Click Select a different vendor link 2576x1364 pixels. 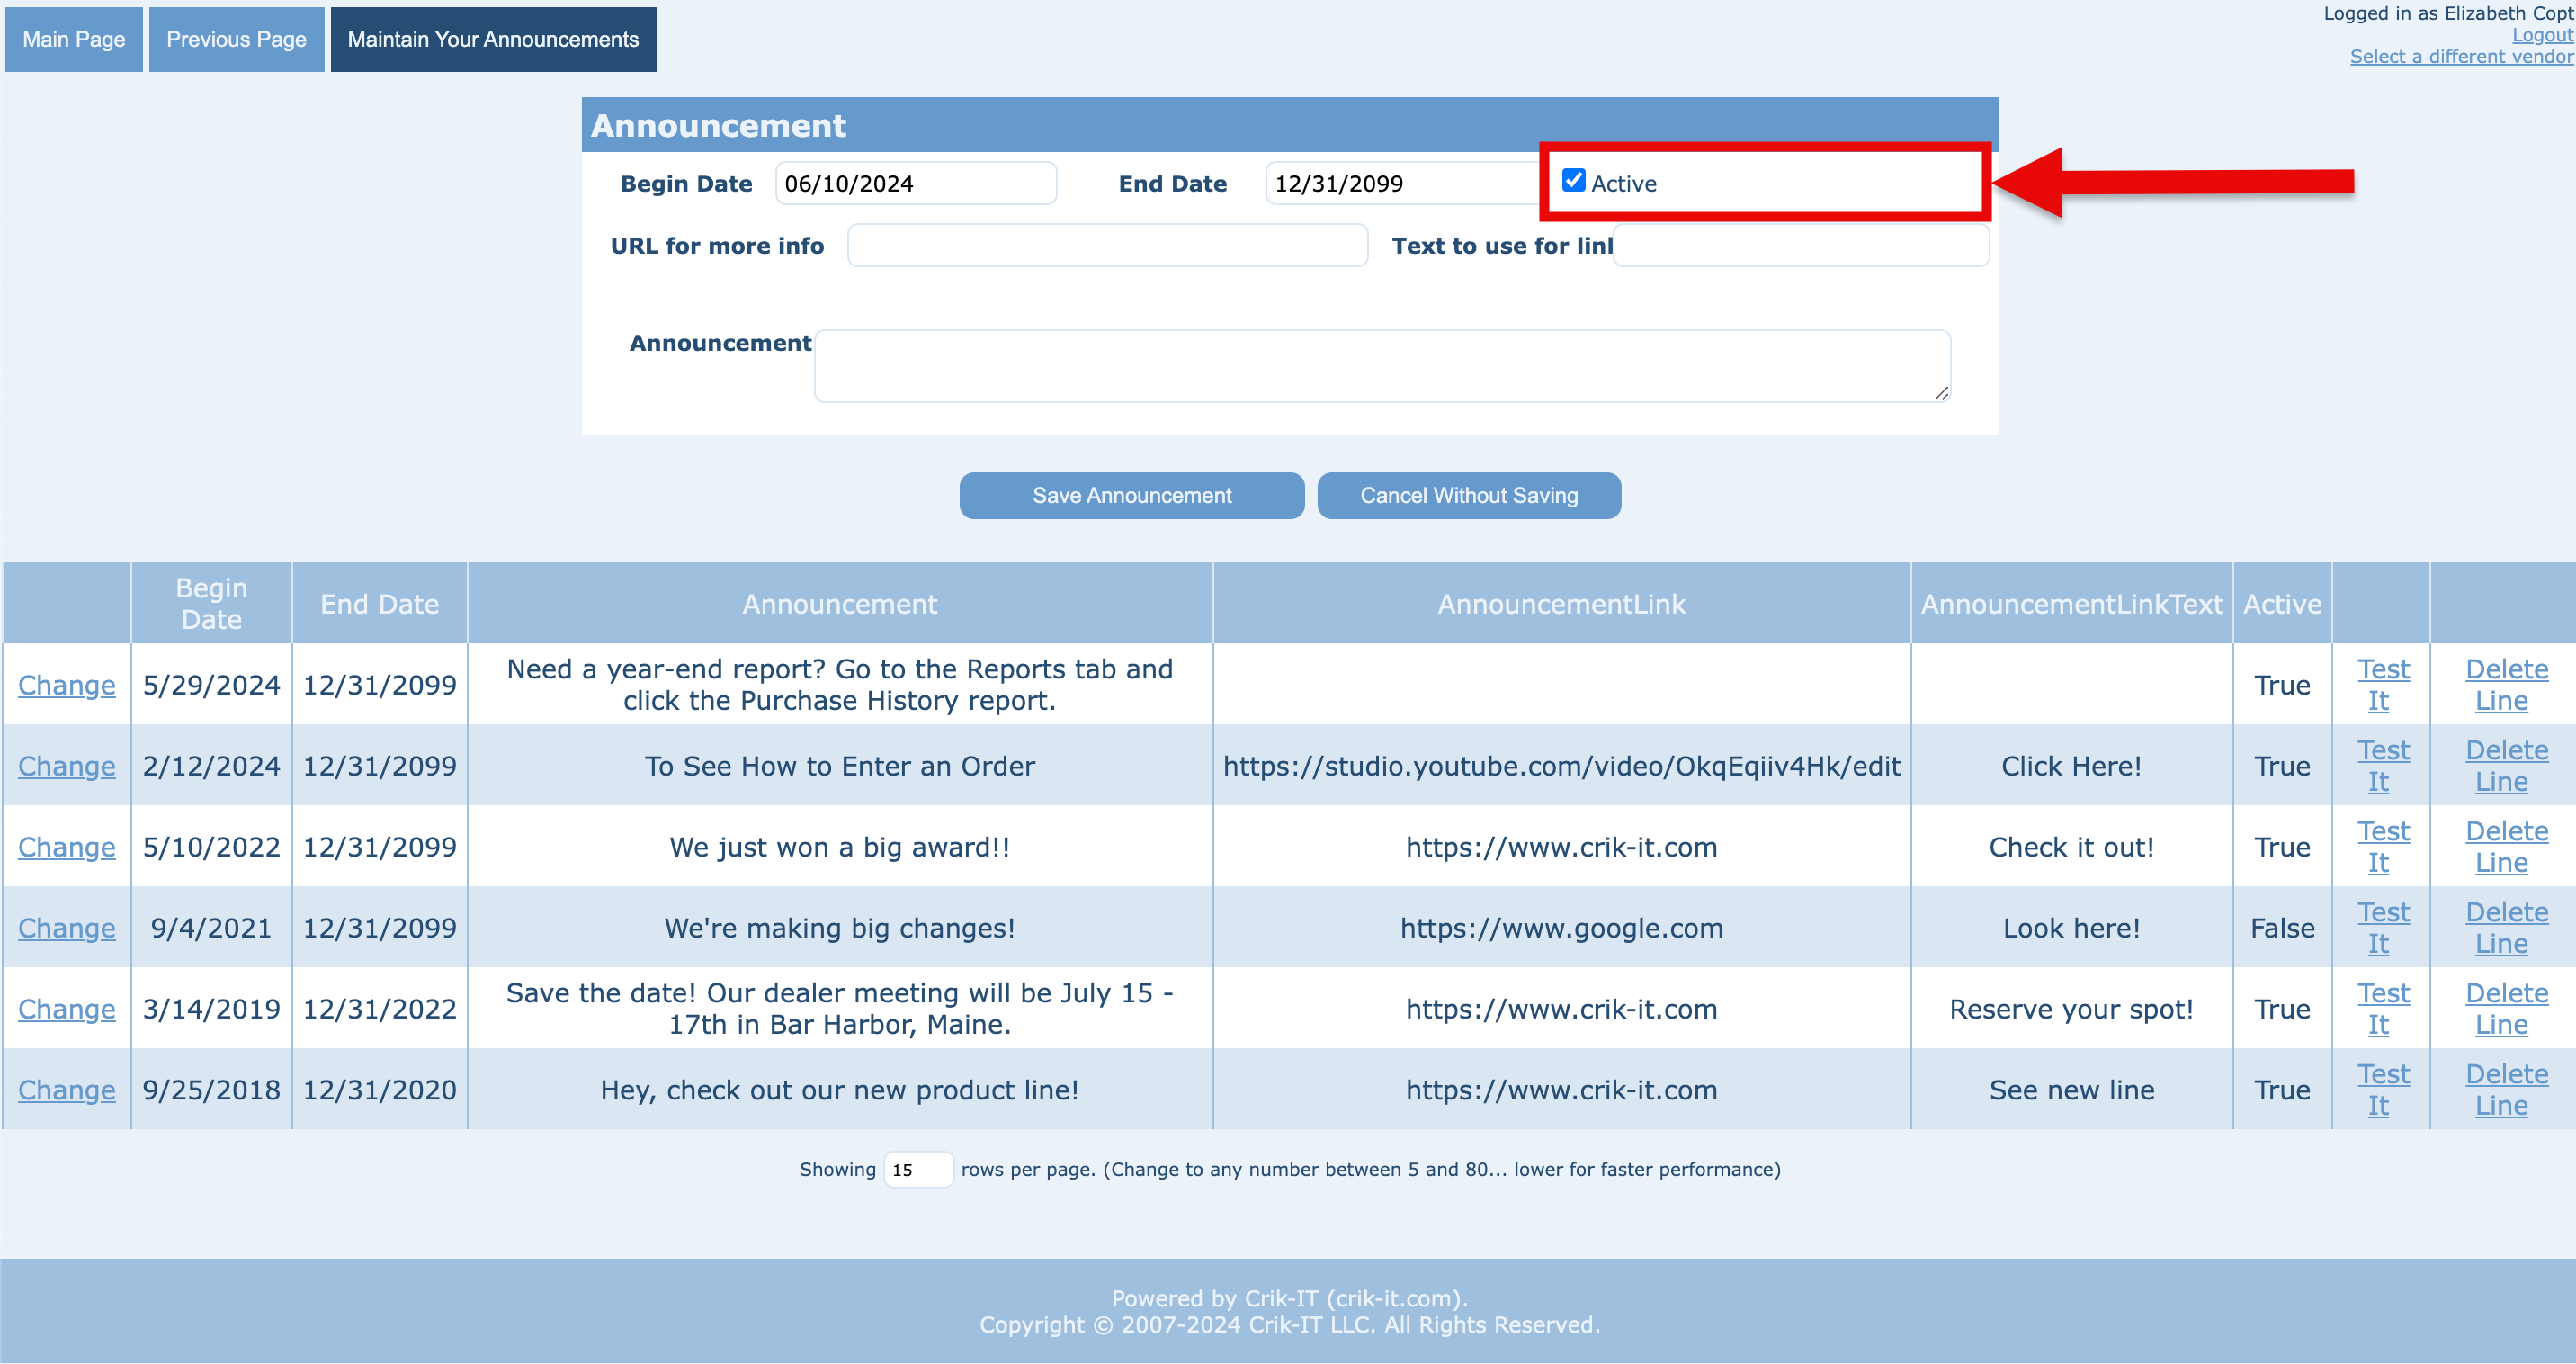click(2461, 56)
